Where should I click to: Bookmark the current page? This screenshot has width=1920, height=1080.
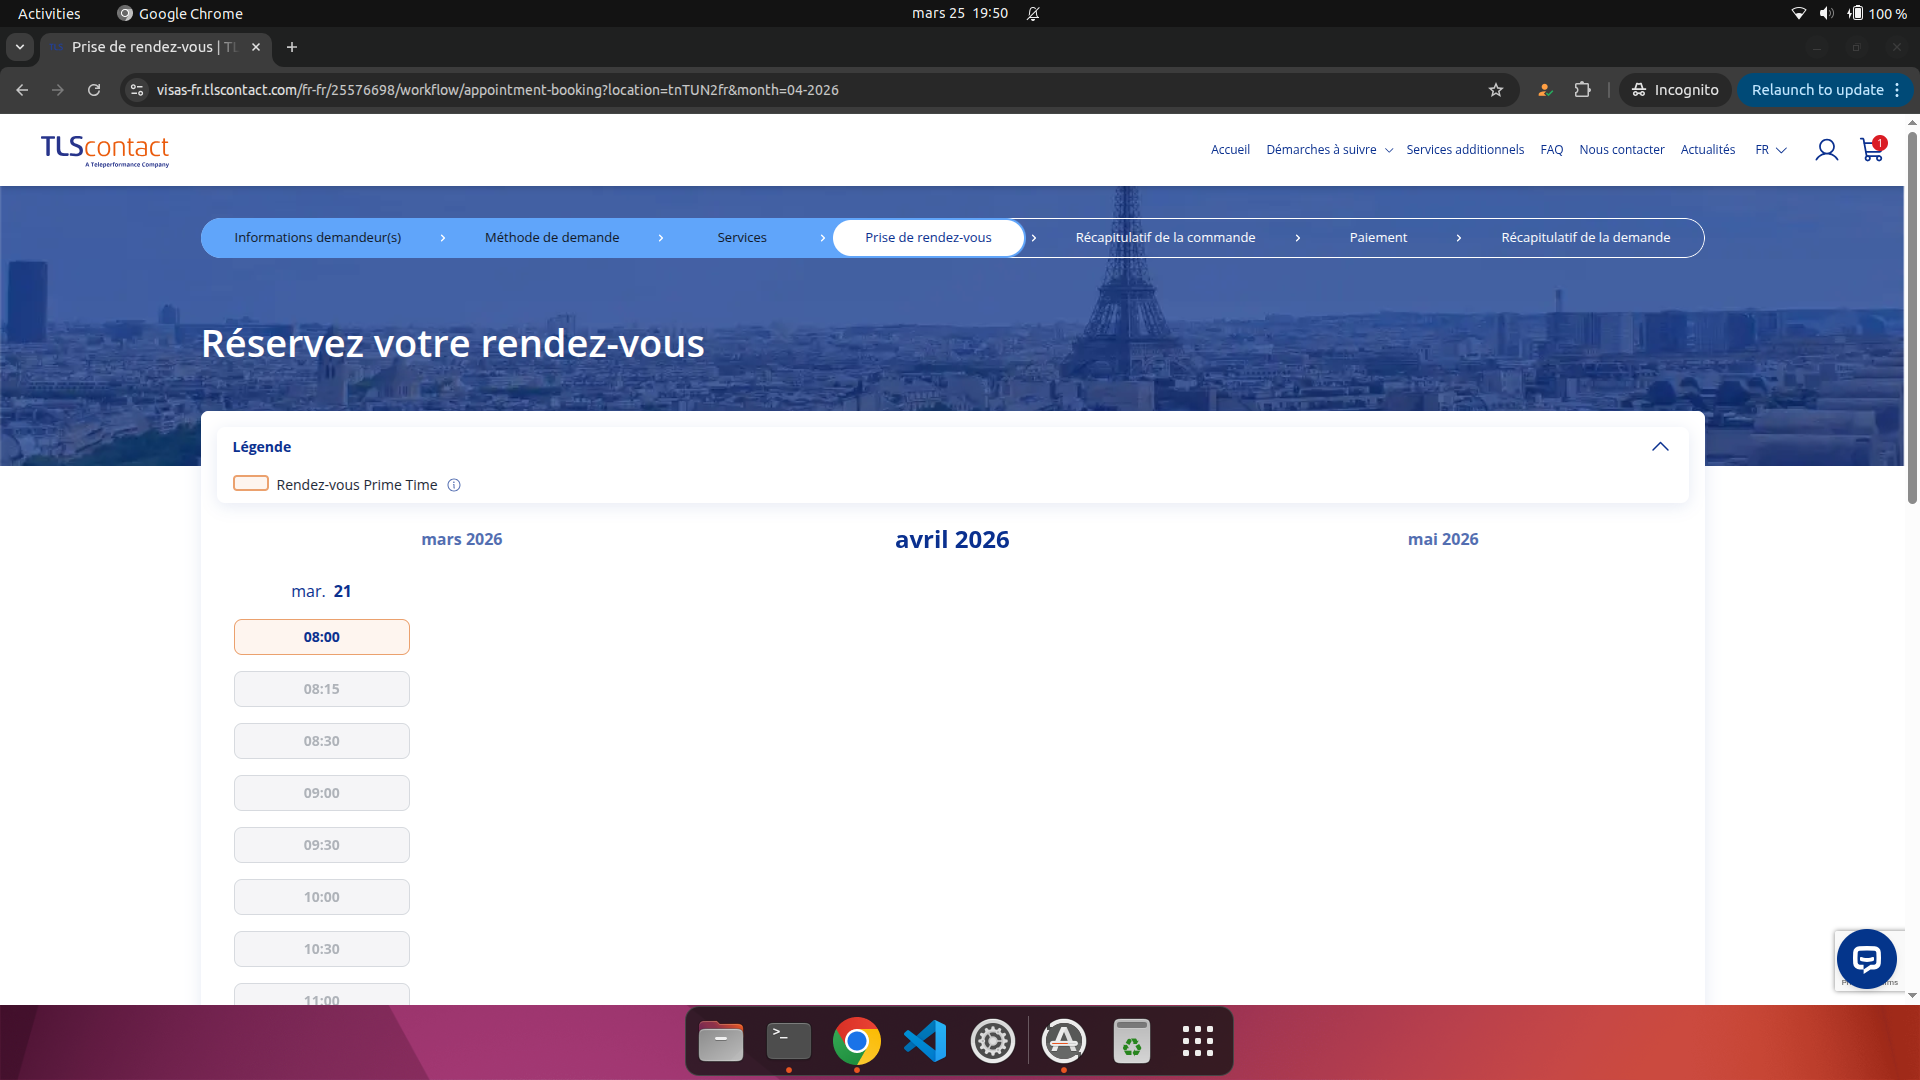pos(1496,90)
